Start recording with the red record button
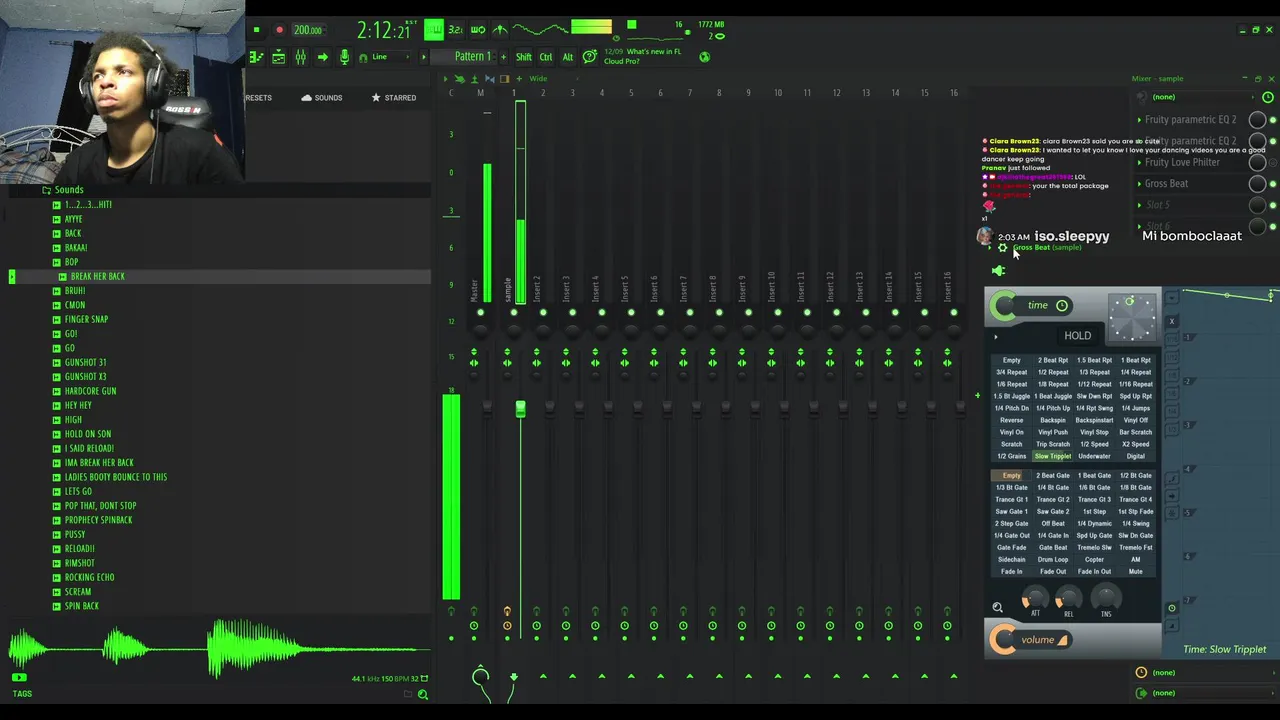1280x720 pixels. click(x=279, y=30)
